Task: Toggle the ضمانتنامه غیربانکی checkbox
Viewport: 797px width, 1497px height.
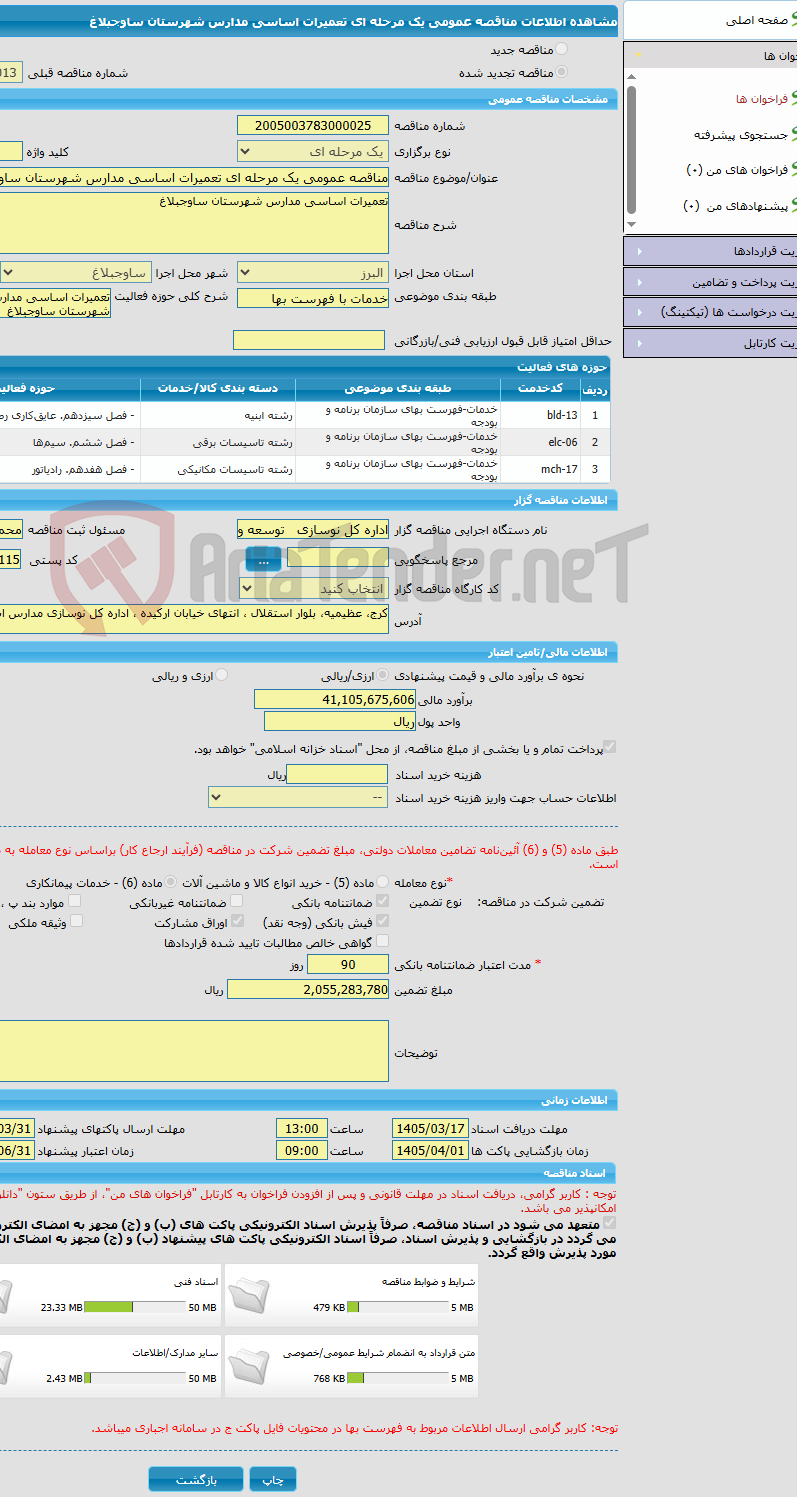Action: [236, 901]
